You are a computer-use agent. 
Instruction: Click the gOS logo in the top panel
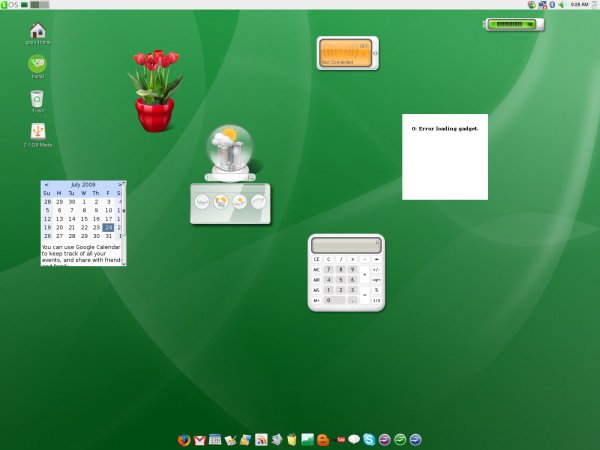(10, 5)
